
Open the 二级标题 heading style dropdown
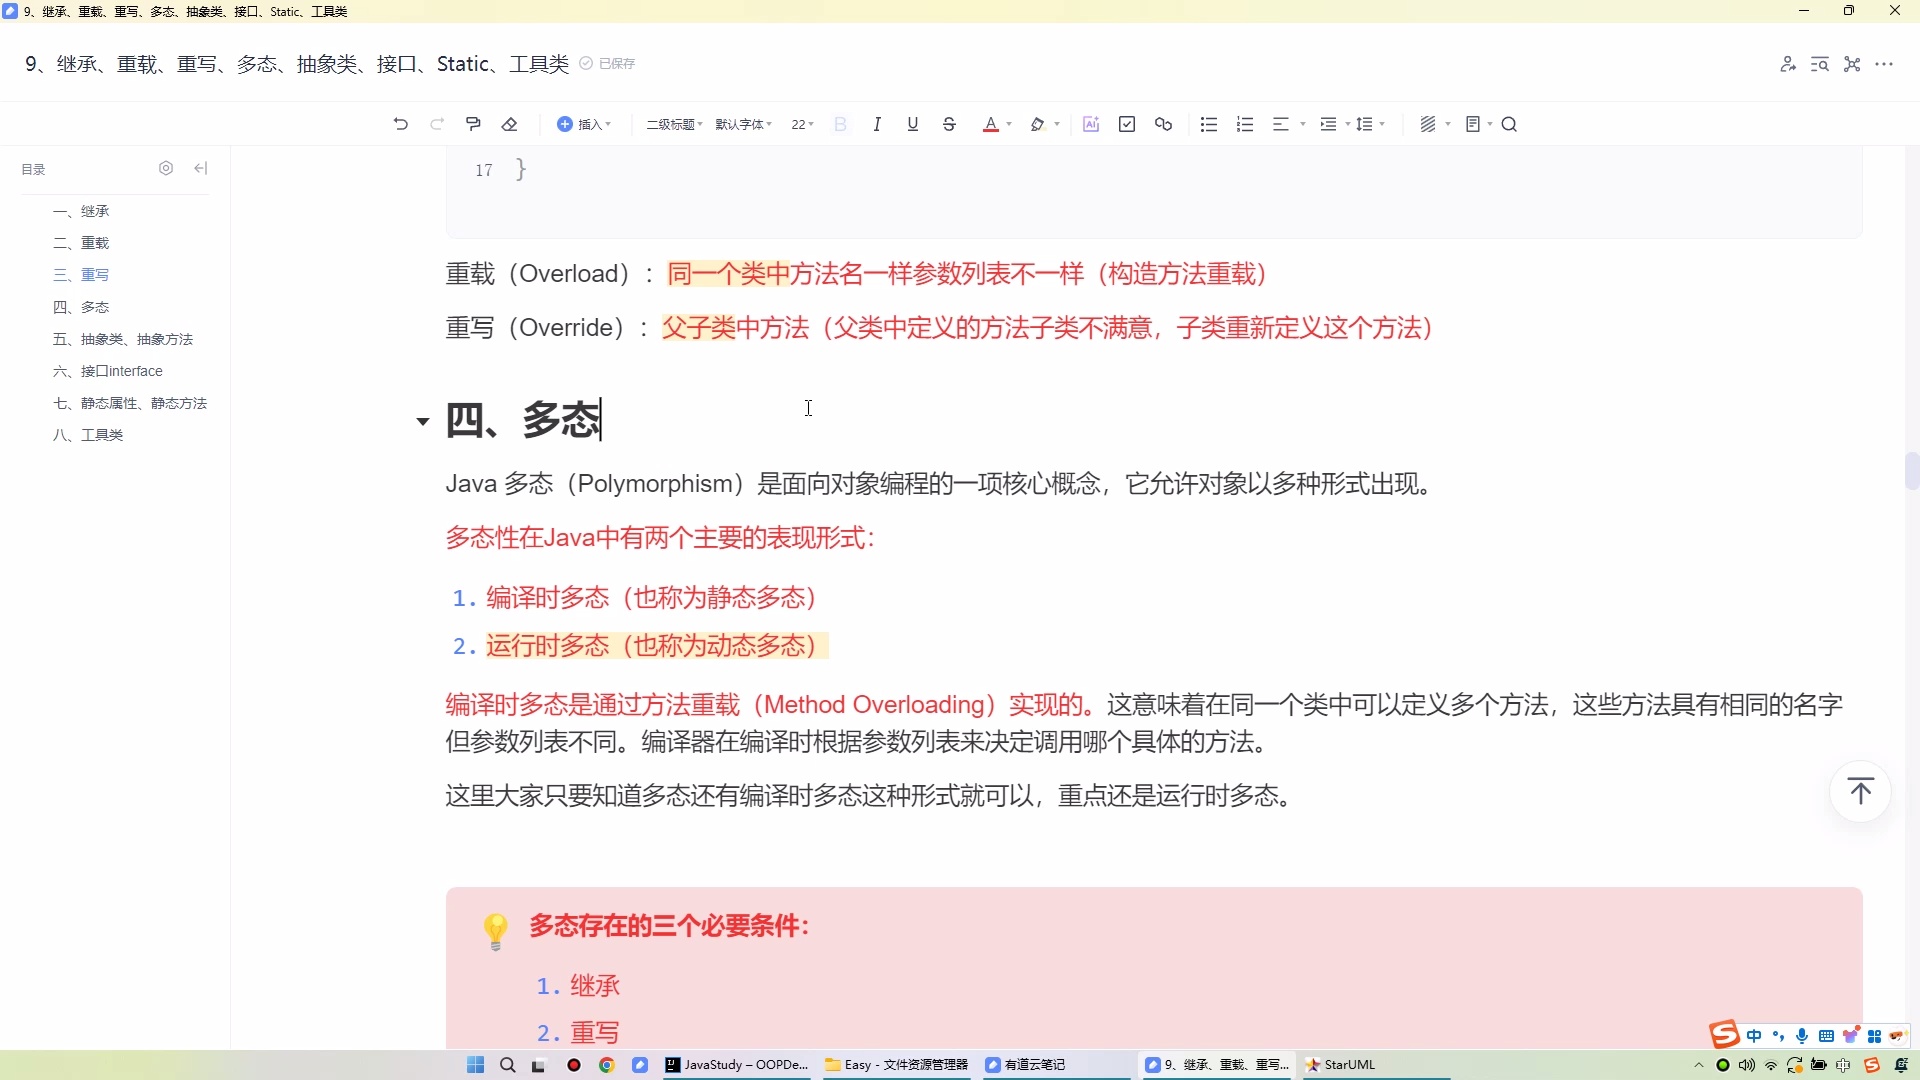[671, 123]
